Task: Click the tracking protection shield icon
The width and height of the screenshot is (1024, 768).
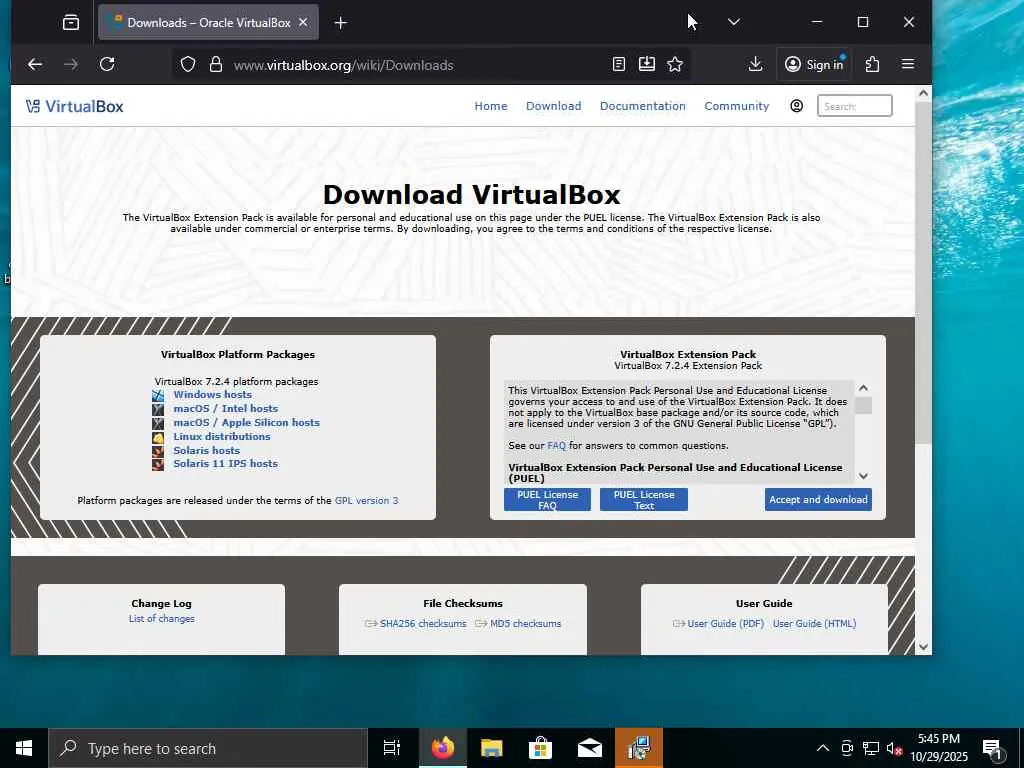Action: [188, 65]
